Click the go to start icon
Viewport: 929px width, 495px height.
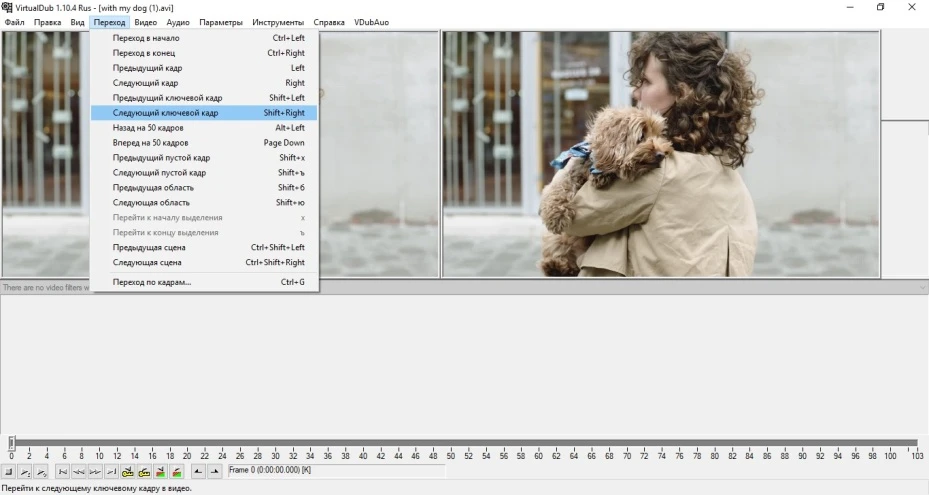(62, 471)
